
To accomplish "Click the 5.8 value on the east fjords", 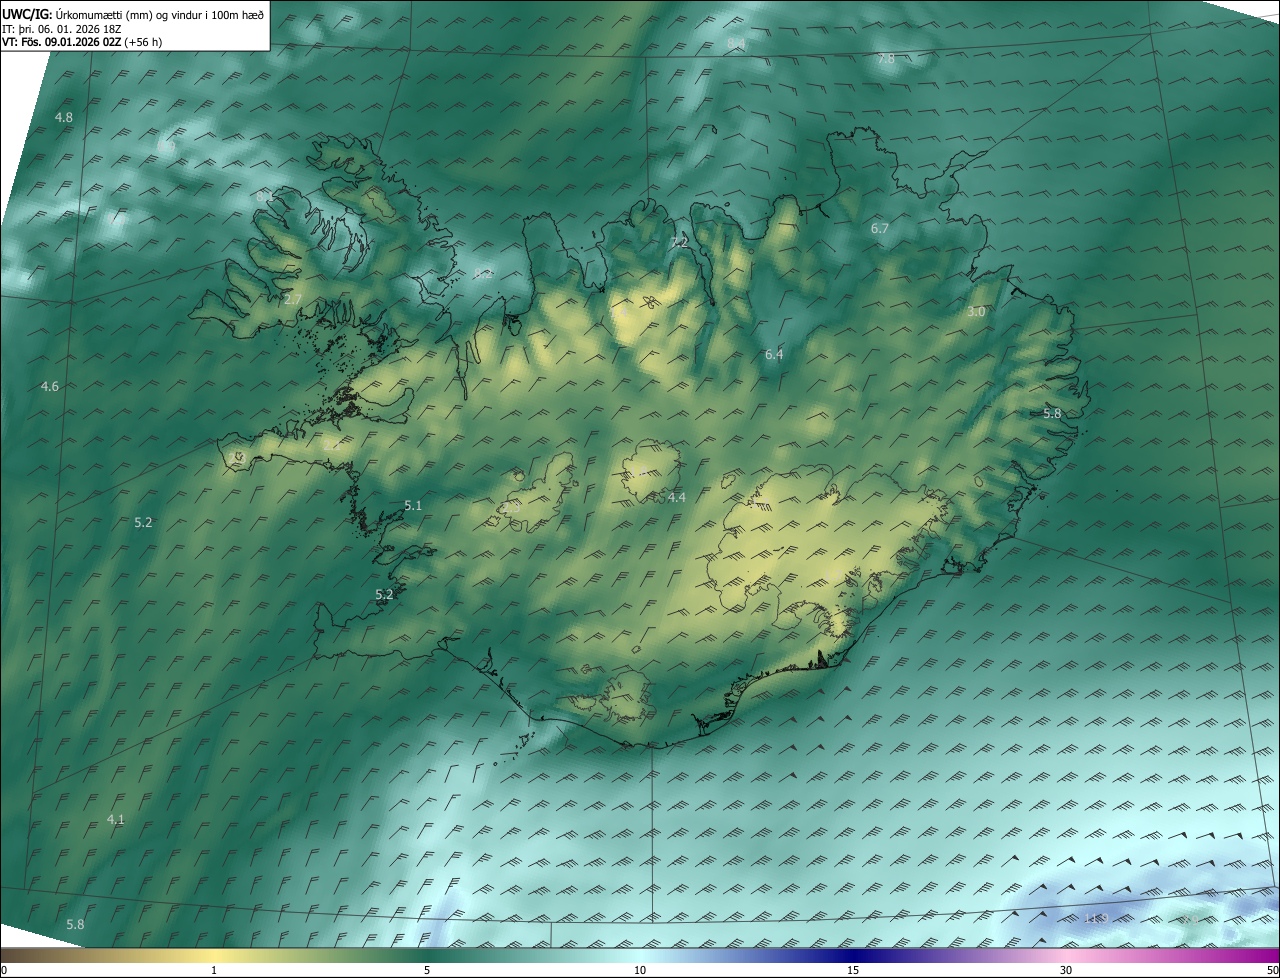I will pyautogui.click(x=1052, y=413).
